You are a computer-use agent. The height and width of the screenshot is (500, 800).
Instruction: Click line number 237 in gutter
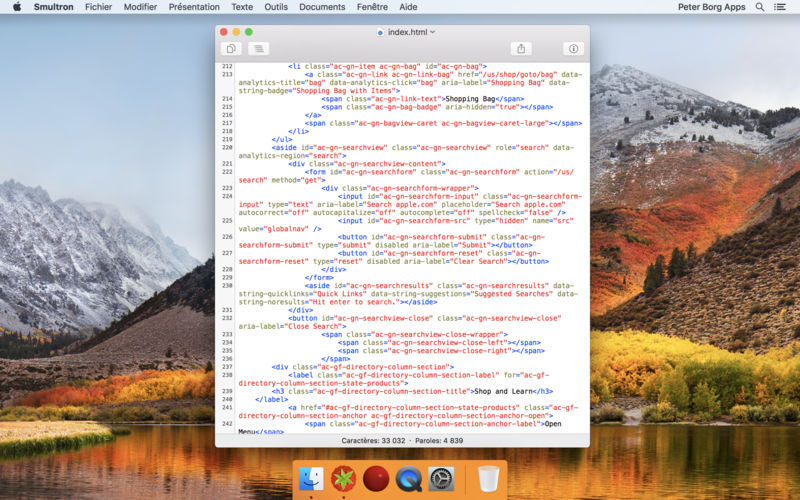point(227,367)
